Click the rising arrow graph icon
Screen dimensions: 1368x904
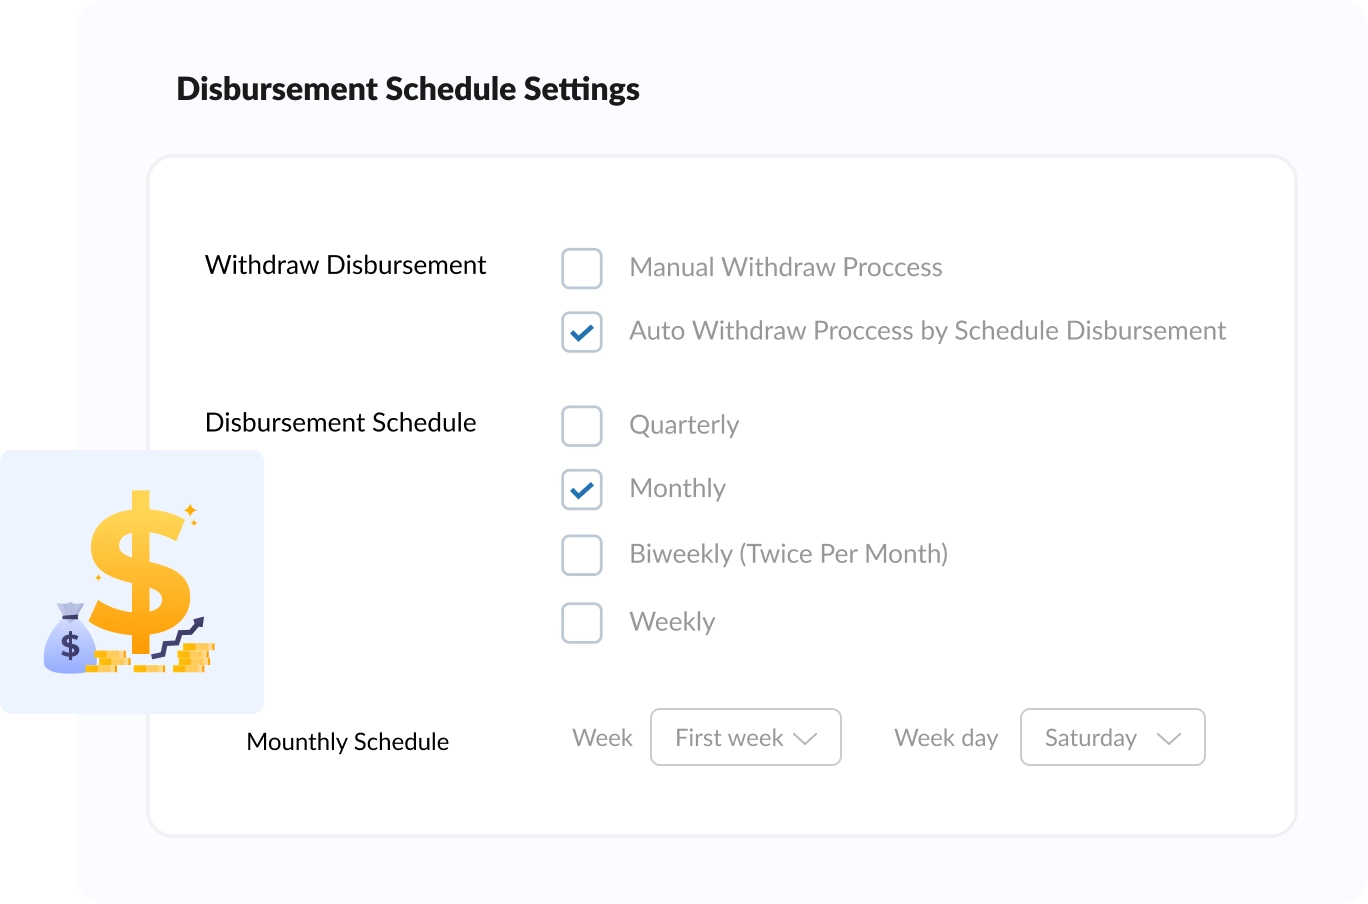pos(178,637)
